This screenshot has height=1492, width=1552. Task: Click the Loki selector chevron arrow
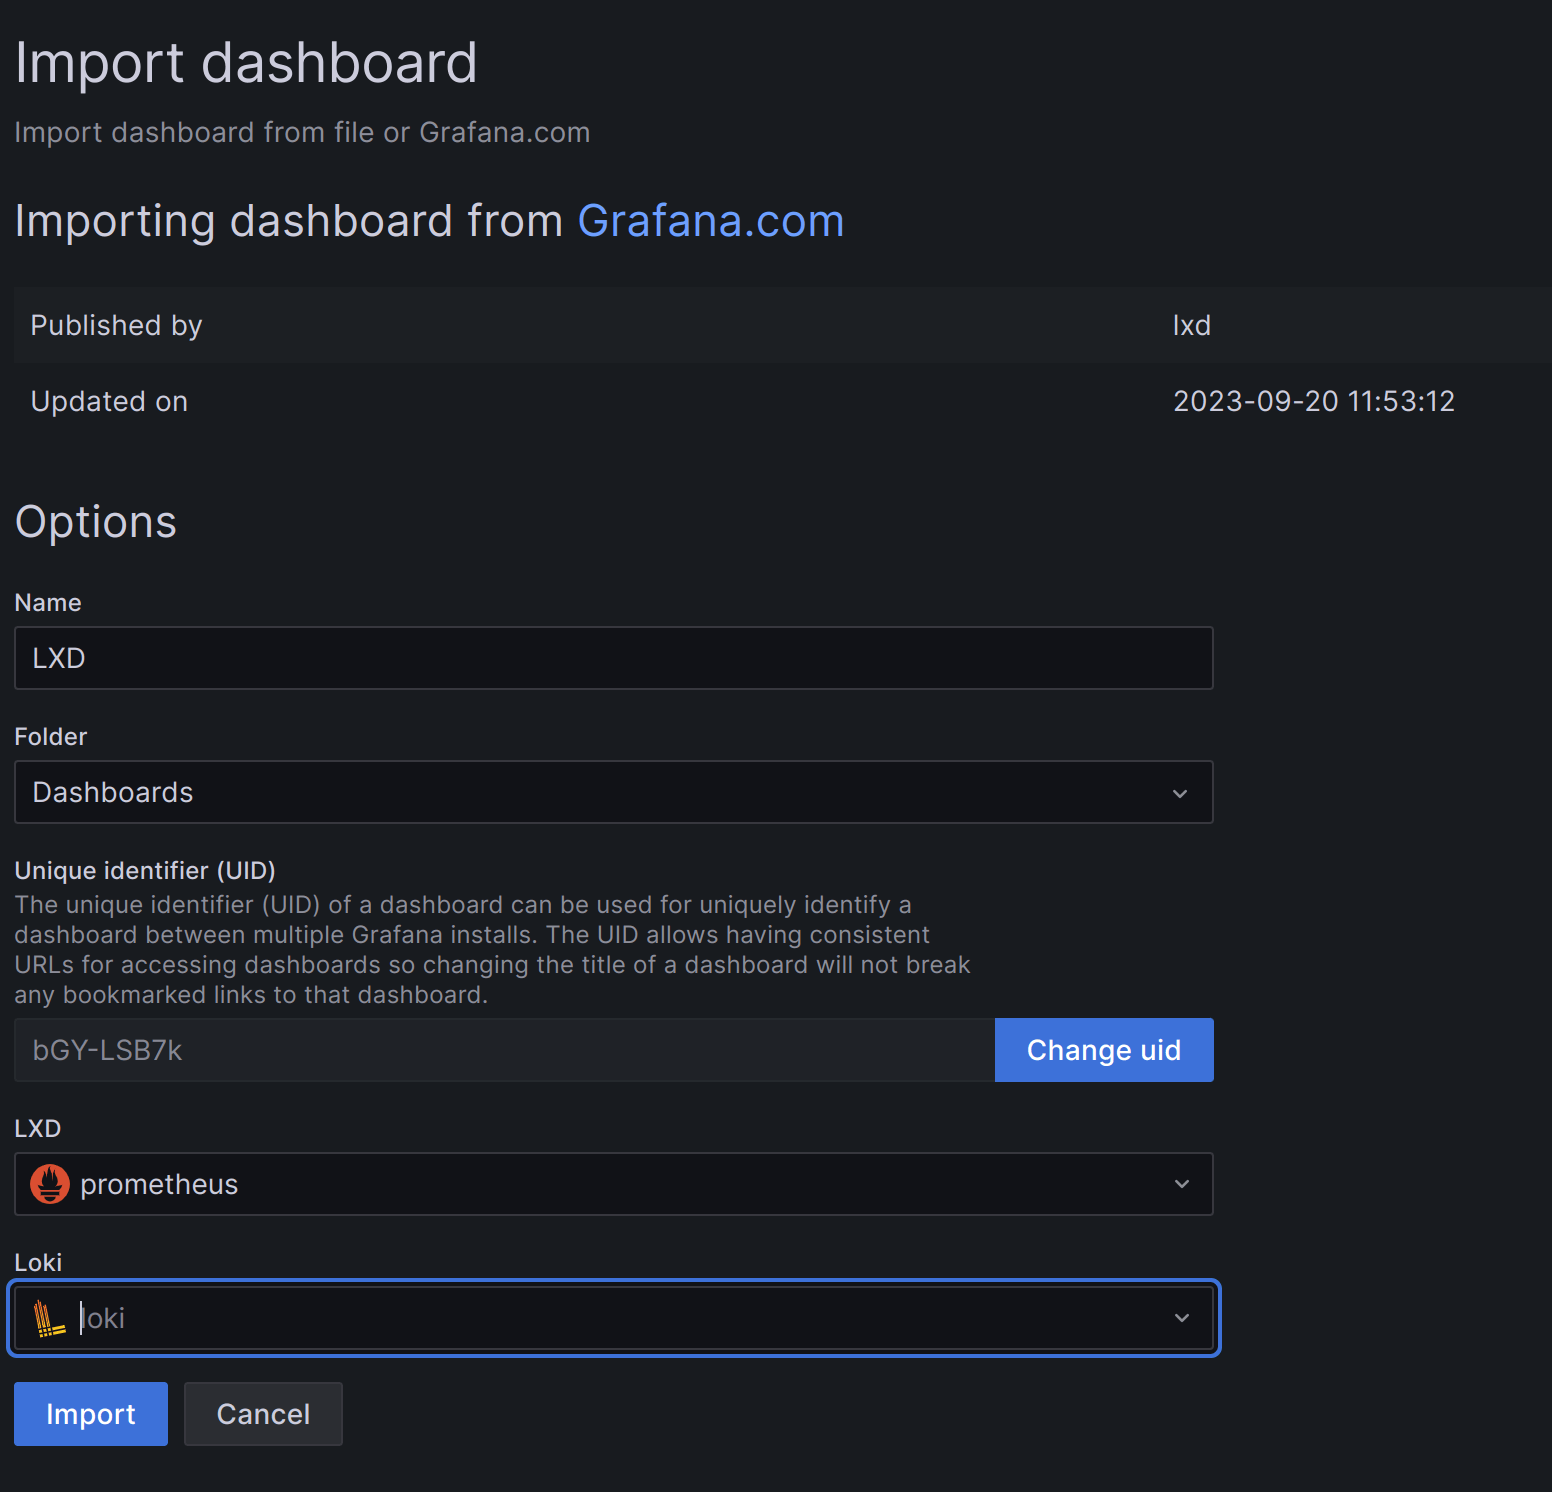click(x=1181, y=1318)
